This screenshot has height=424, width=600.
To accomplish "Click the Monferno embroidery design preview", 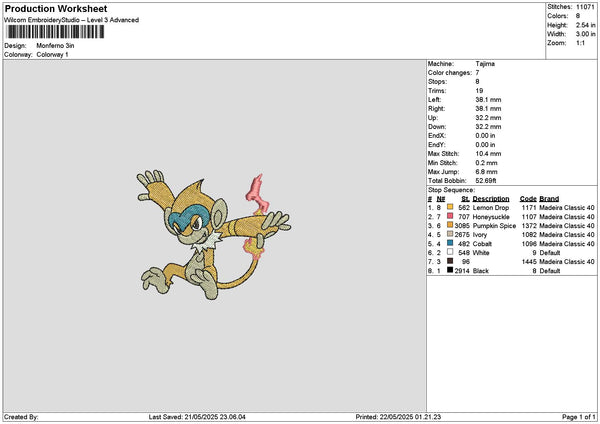I will (x=214, y=236).
